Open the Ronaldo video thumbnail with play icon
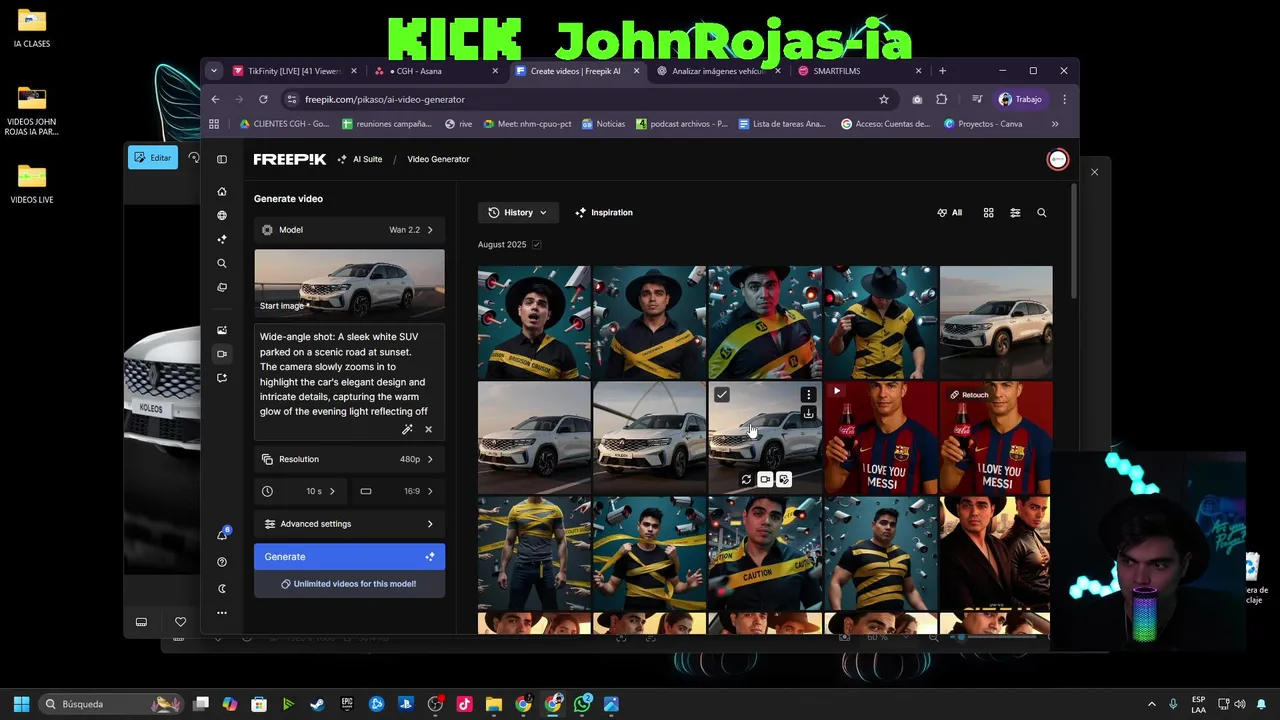This screenshot has width=1280, height=720. pyautogui.click(x=881, y=438)
